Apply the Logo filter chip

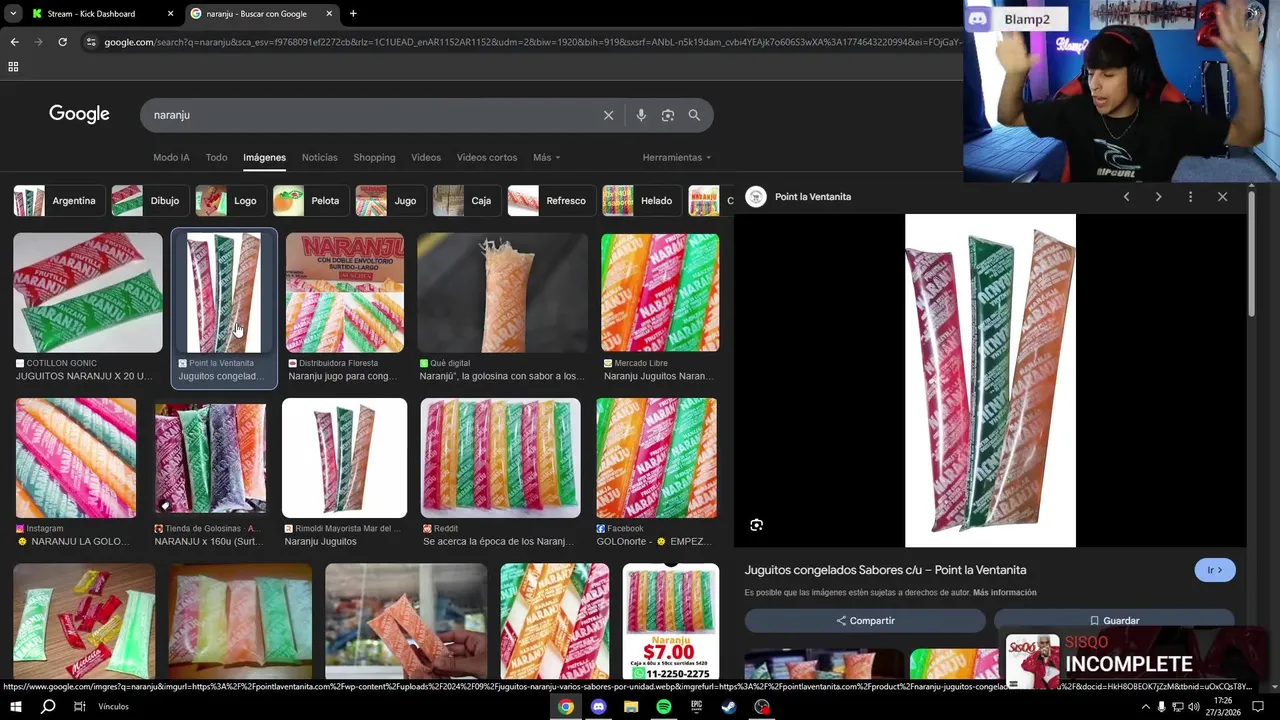point(229,201)
